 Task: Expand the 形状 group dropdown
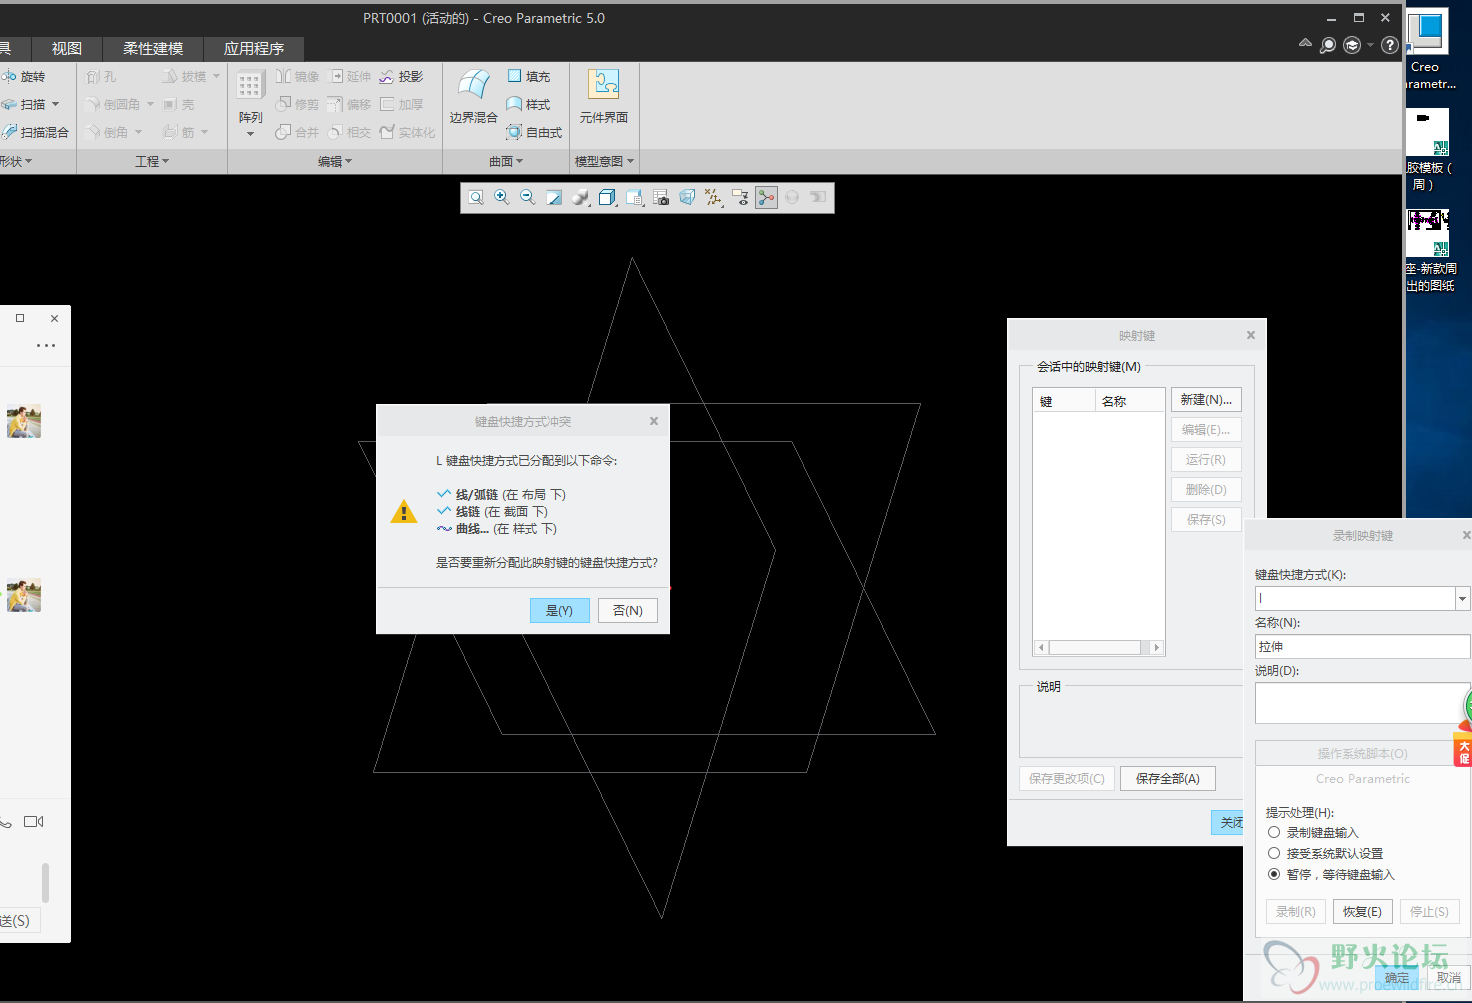pyautogui.click(x=16, y=161)
